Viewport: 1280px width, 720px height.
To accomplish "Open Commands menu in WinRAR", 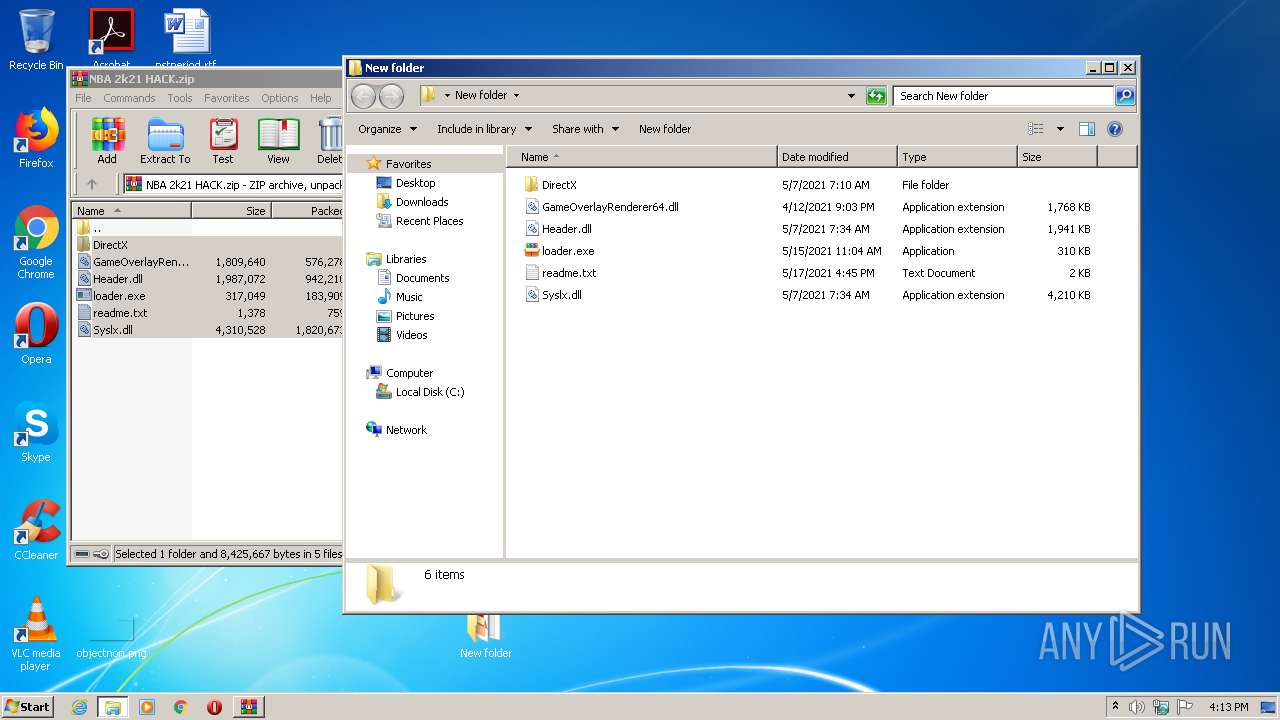I will (129, 98).
